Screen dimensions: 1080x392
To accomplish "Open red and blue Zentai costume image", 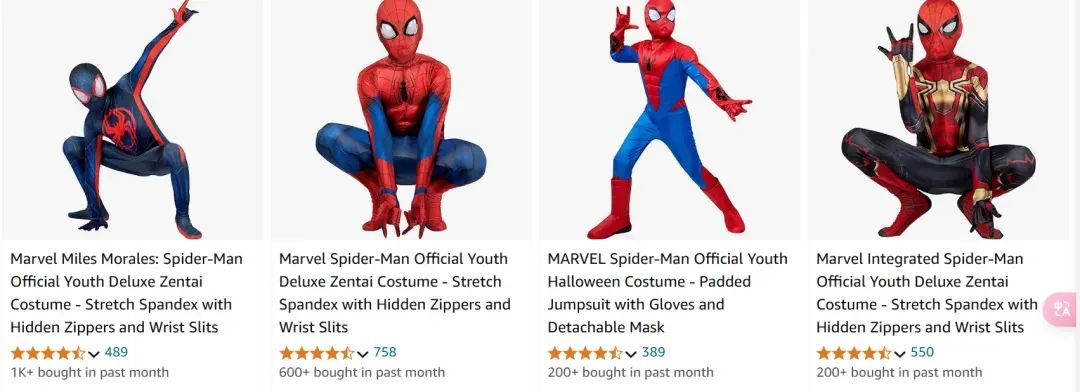I will click(401, 120).
